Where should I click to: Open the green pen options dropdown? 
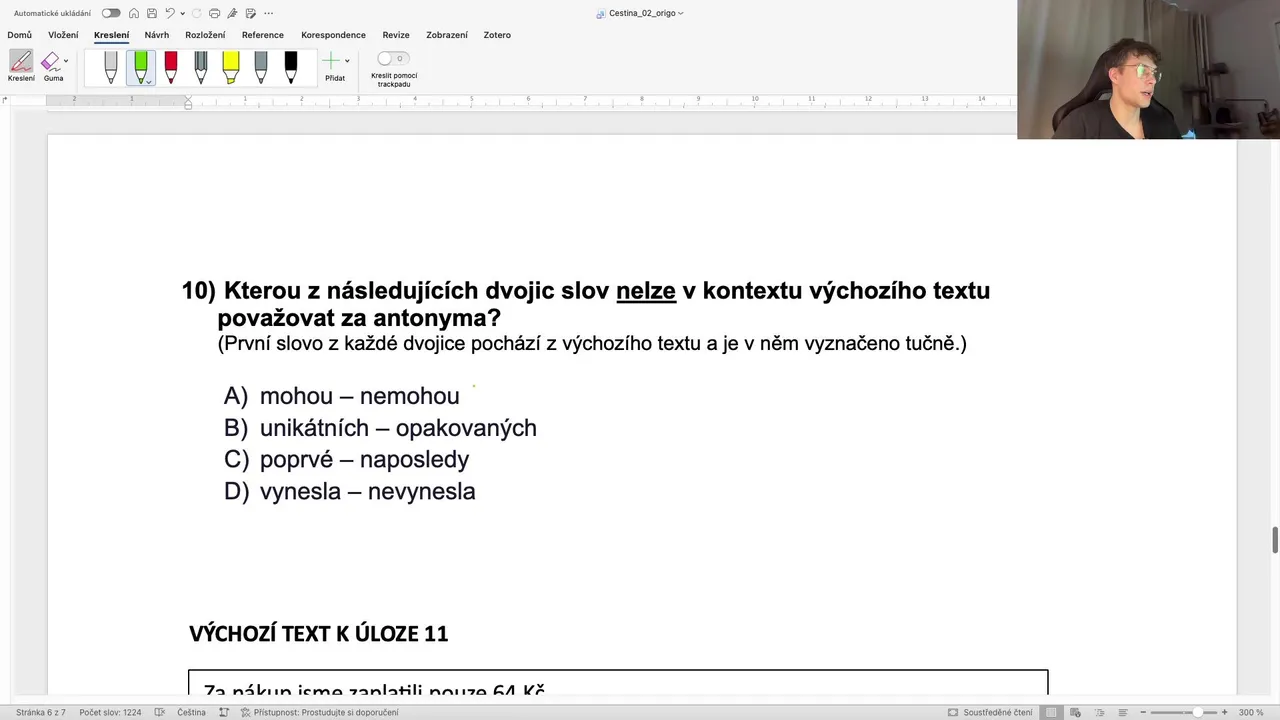pos(148,81)
